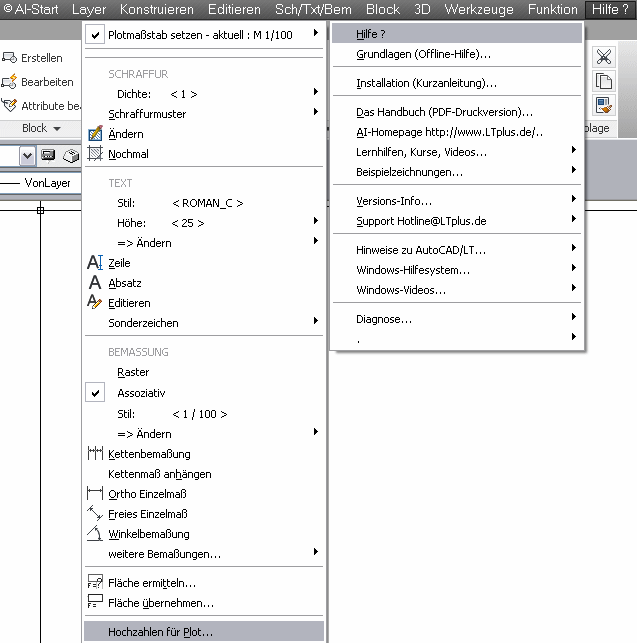The height and width of the screenshot is (643, 637).
Task: Select Windows-Videos entry
Action: tap(457, 290)
